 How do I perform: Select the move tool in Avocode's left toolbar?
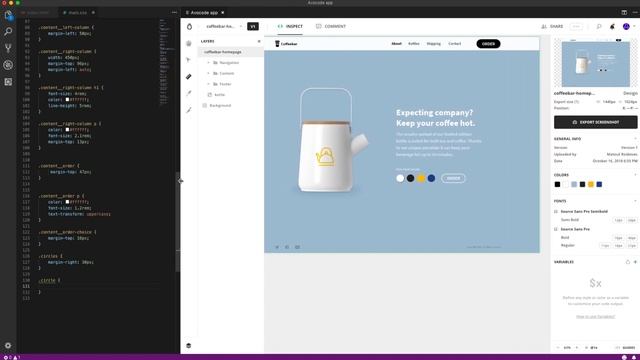[x=189, y=43]
